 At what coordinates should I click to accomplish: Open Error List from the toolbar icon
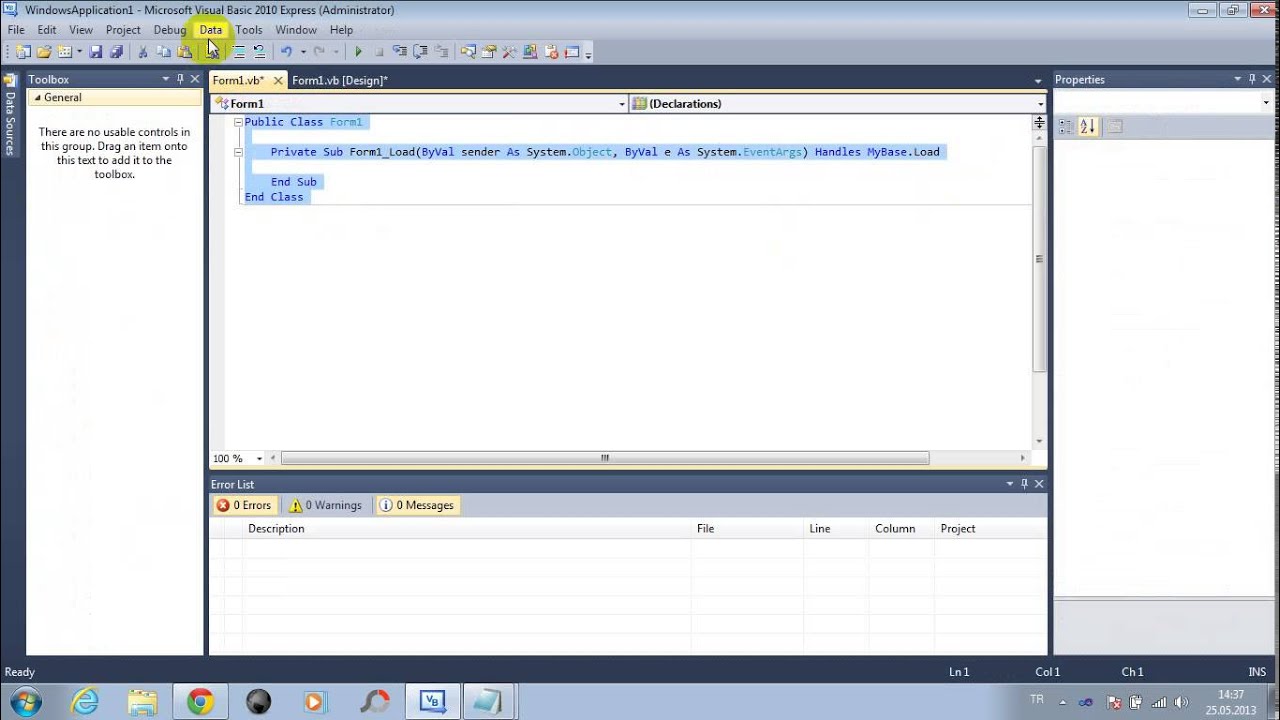(552, 51)
